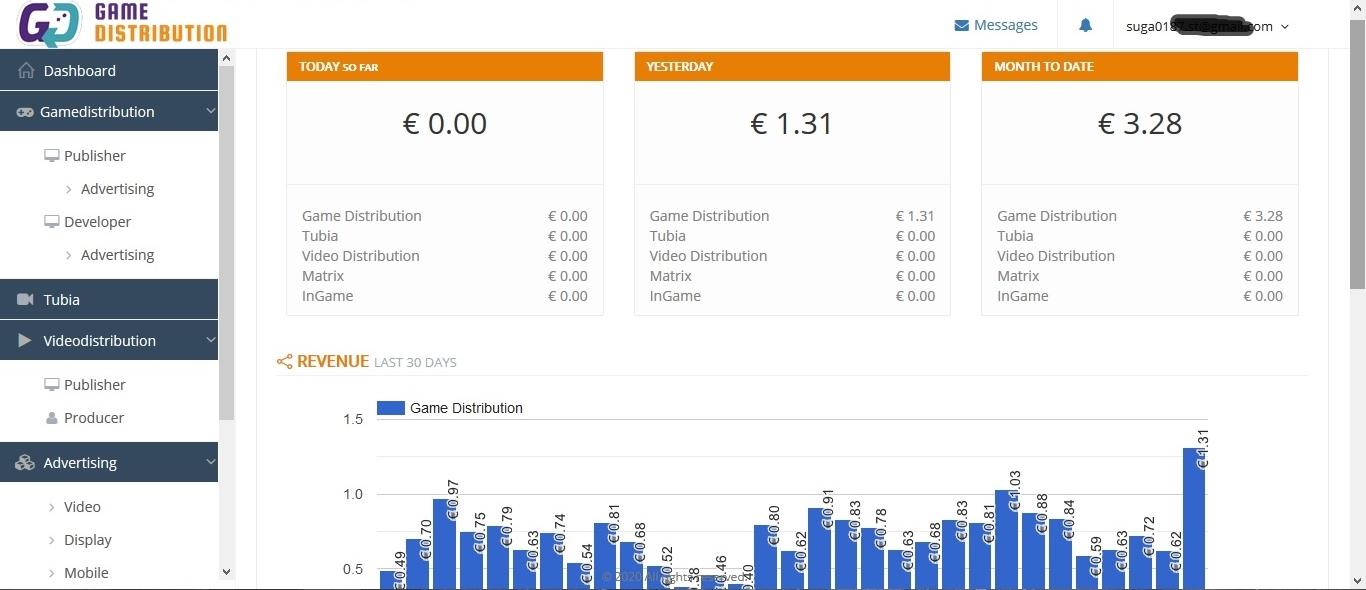Click the cubes icon beside Advertising section
Screen dimensions: 1366x590
[x=25, y=463]
